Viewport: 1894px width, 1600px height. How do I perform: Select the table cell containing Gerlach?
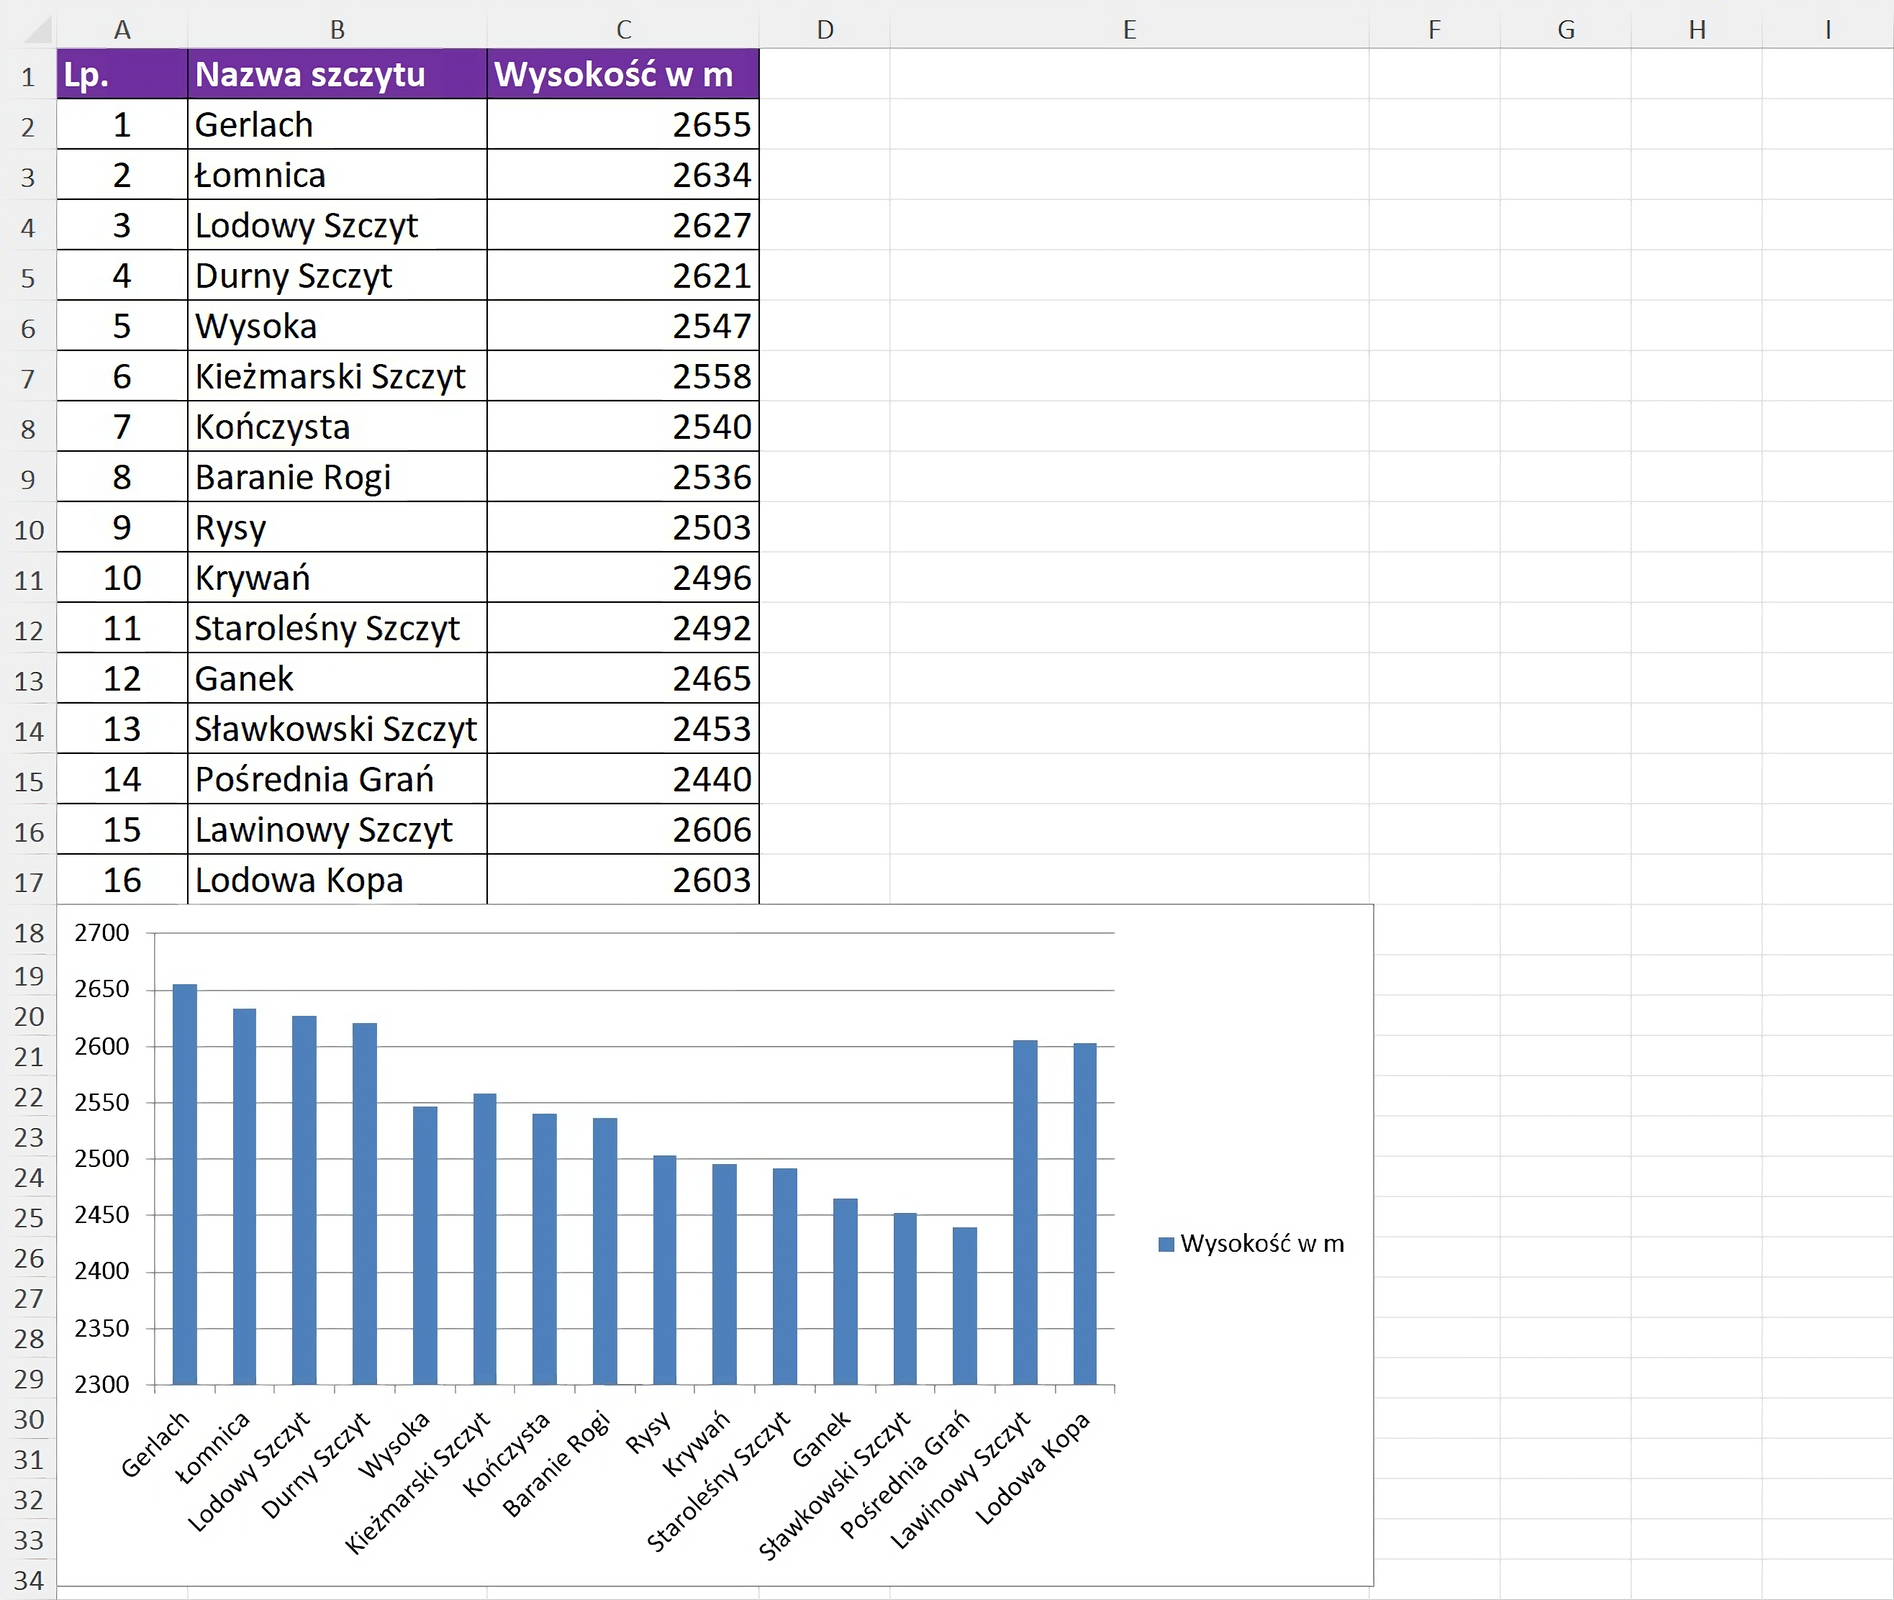click(x=337, y=125)
